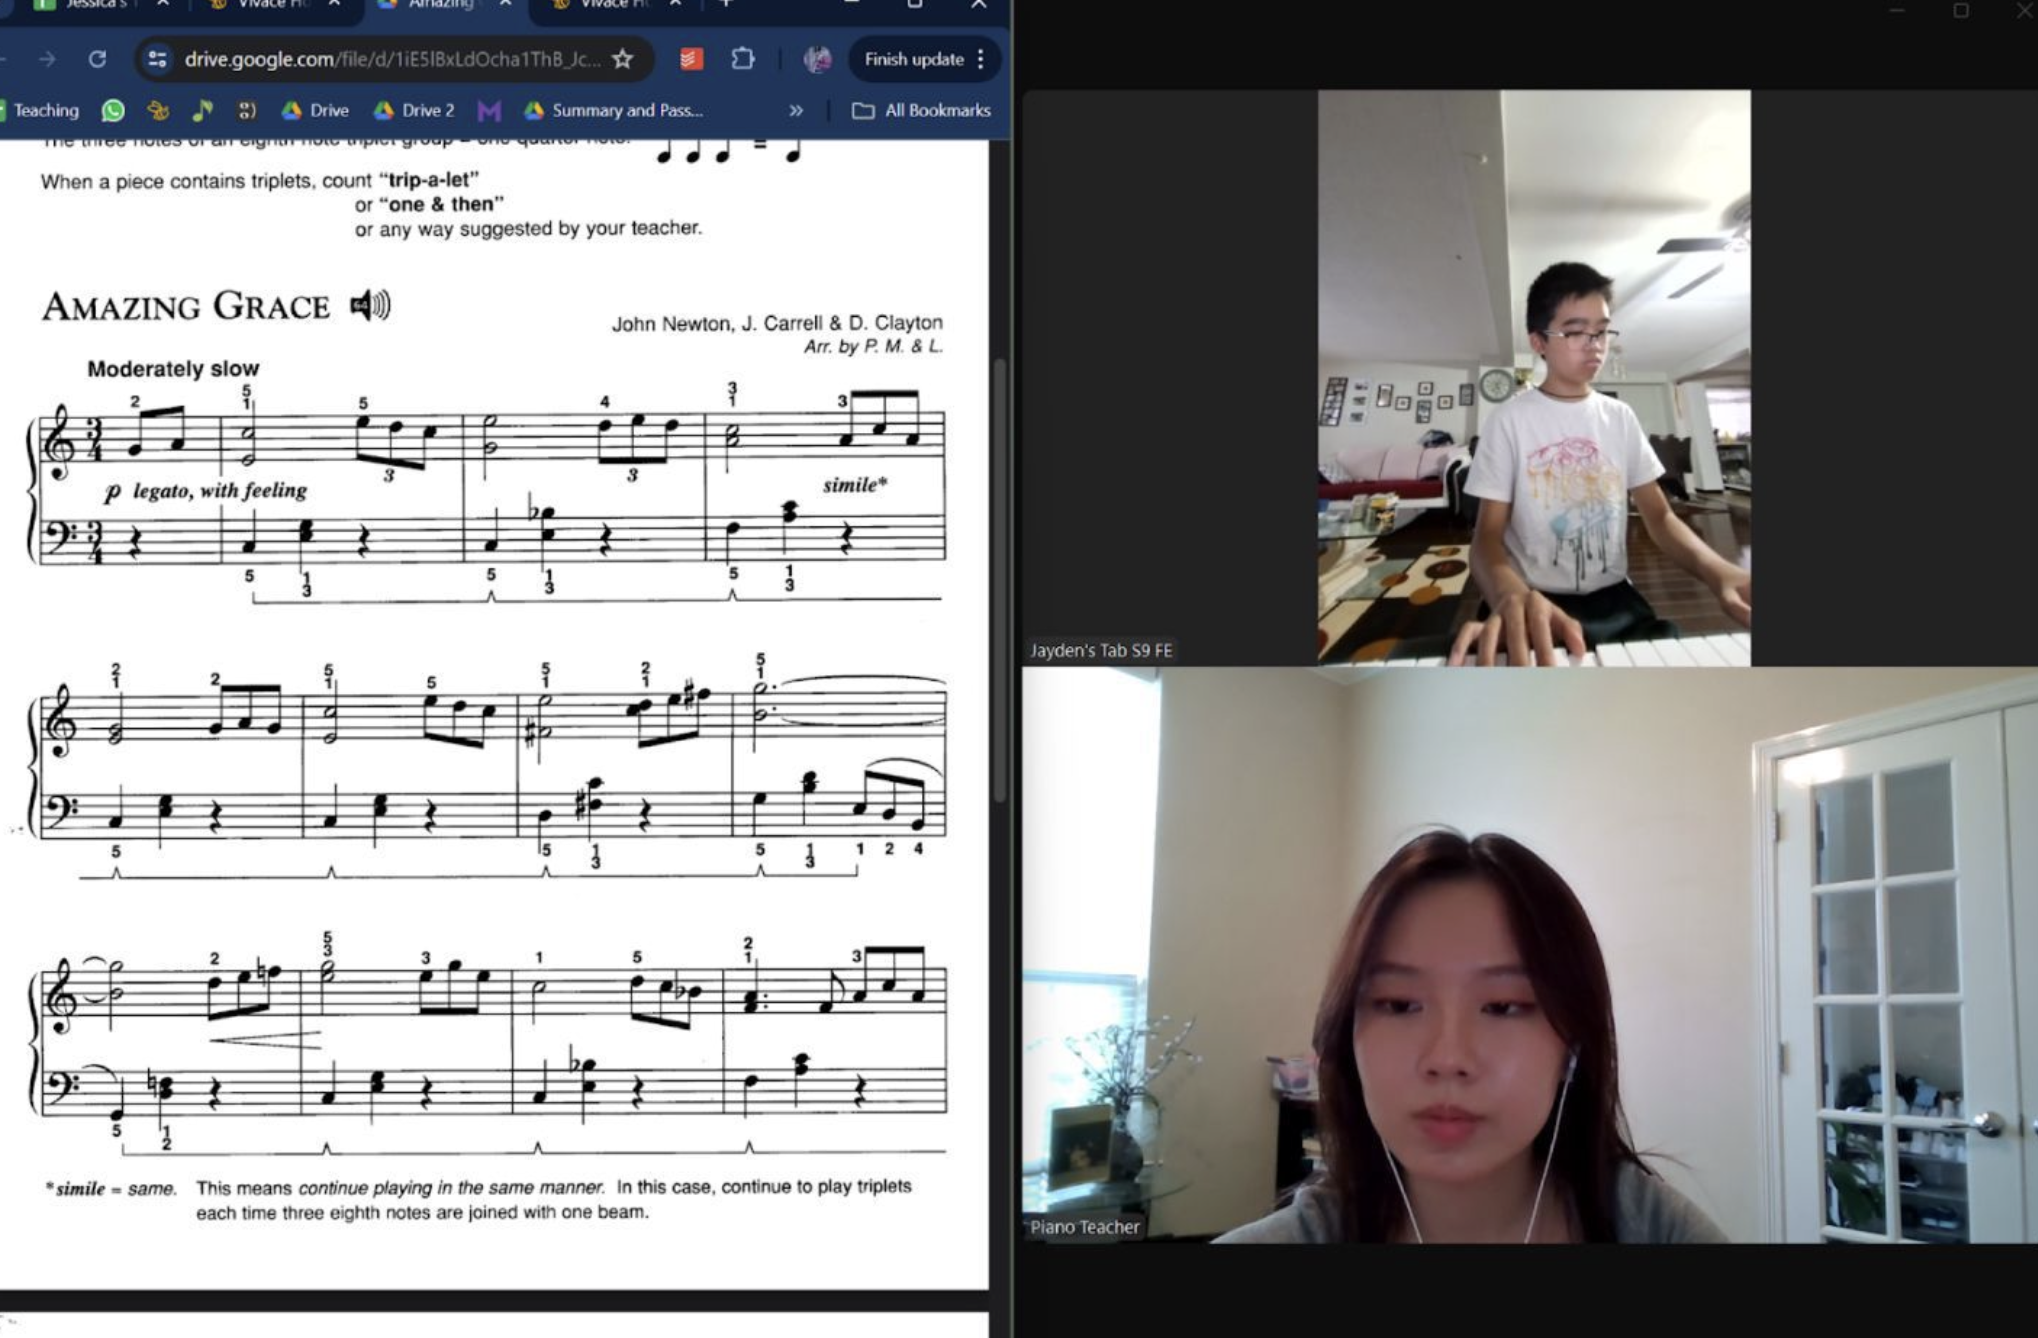Screen dimensions: 2038x1338
Task: View site information icon in address bar
Action: click(157, 59)
